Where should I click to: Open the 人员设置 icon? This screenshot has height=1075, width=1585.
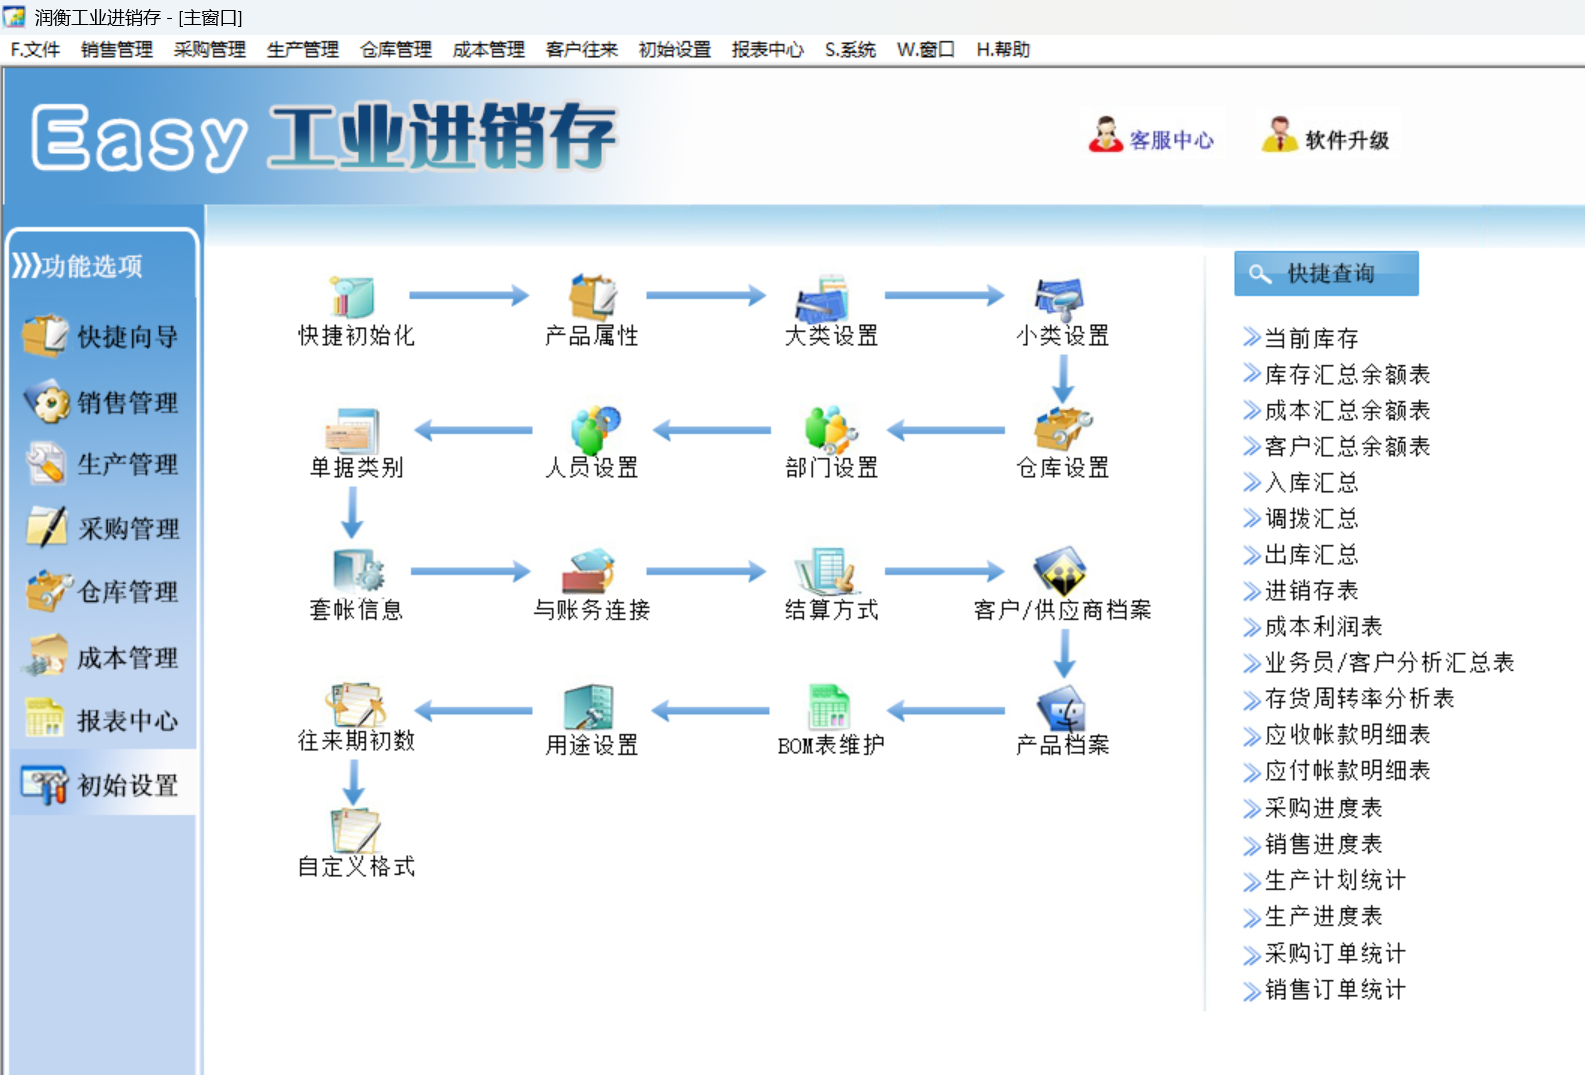(594, 429)
